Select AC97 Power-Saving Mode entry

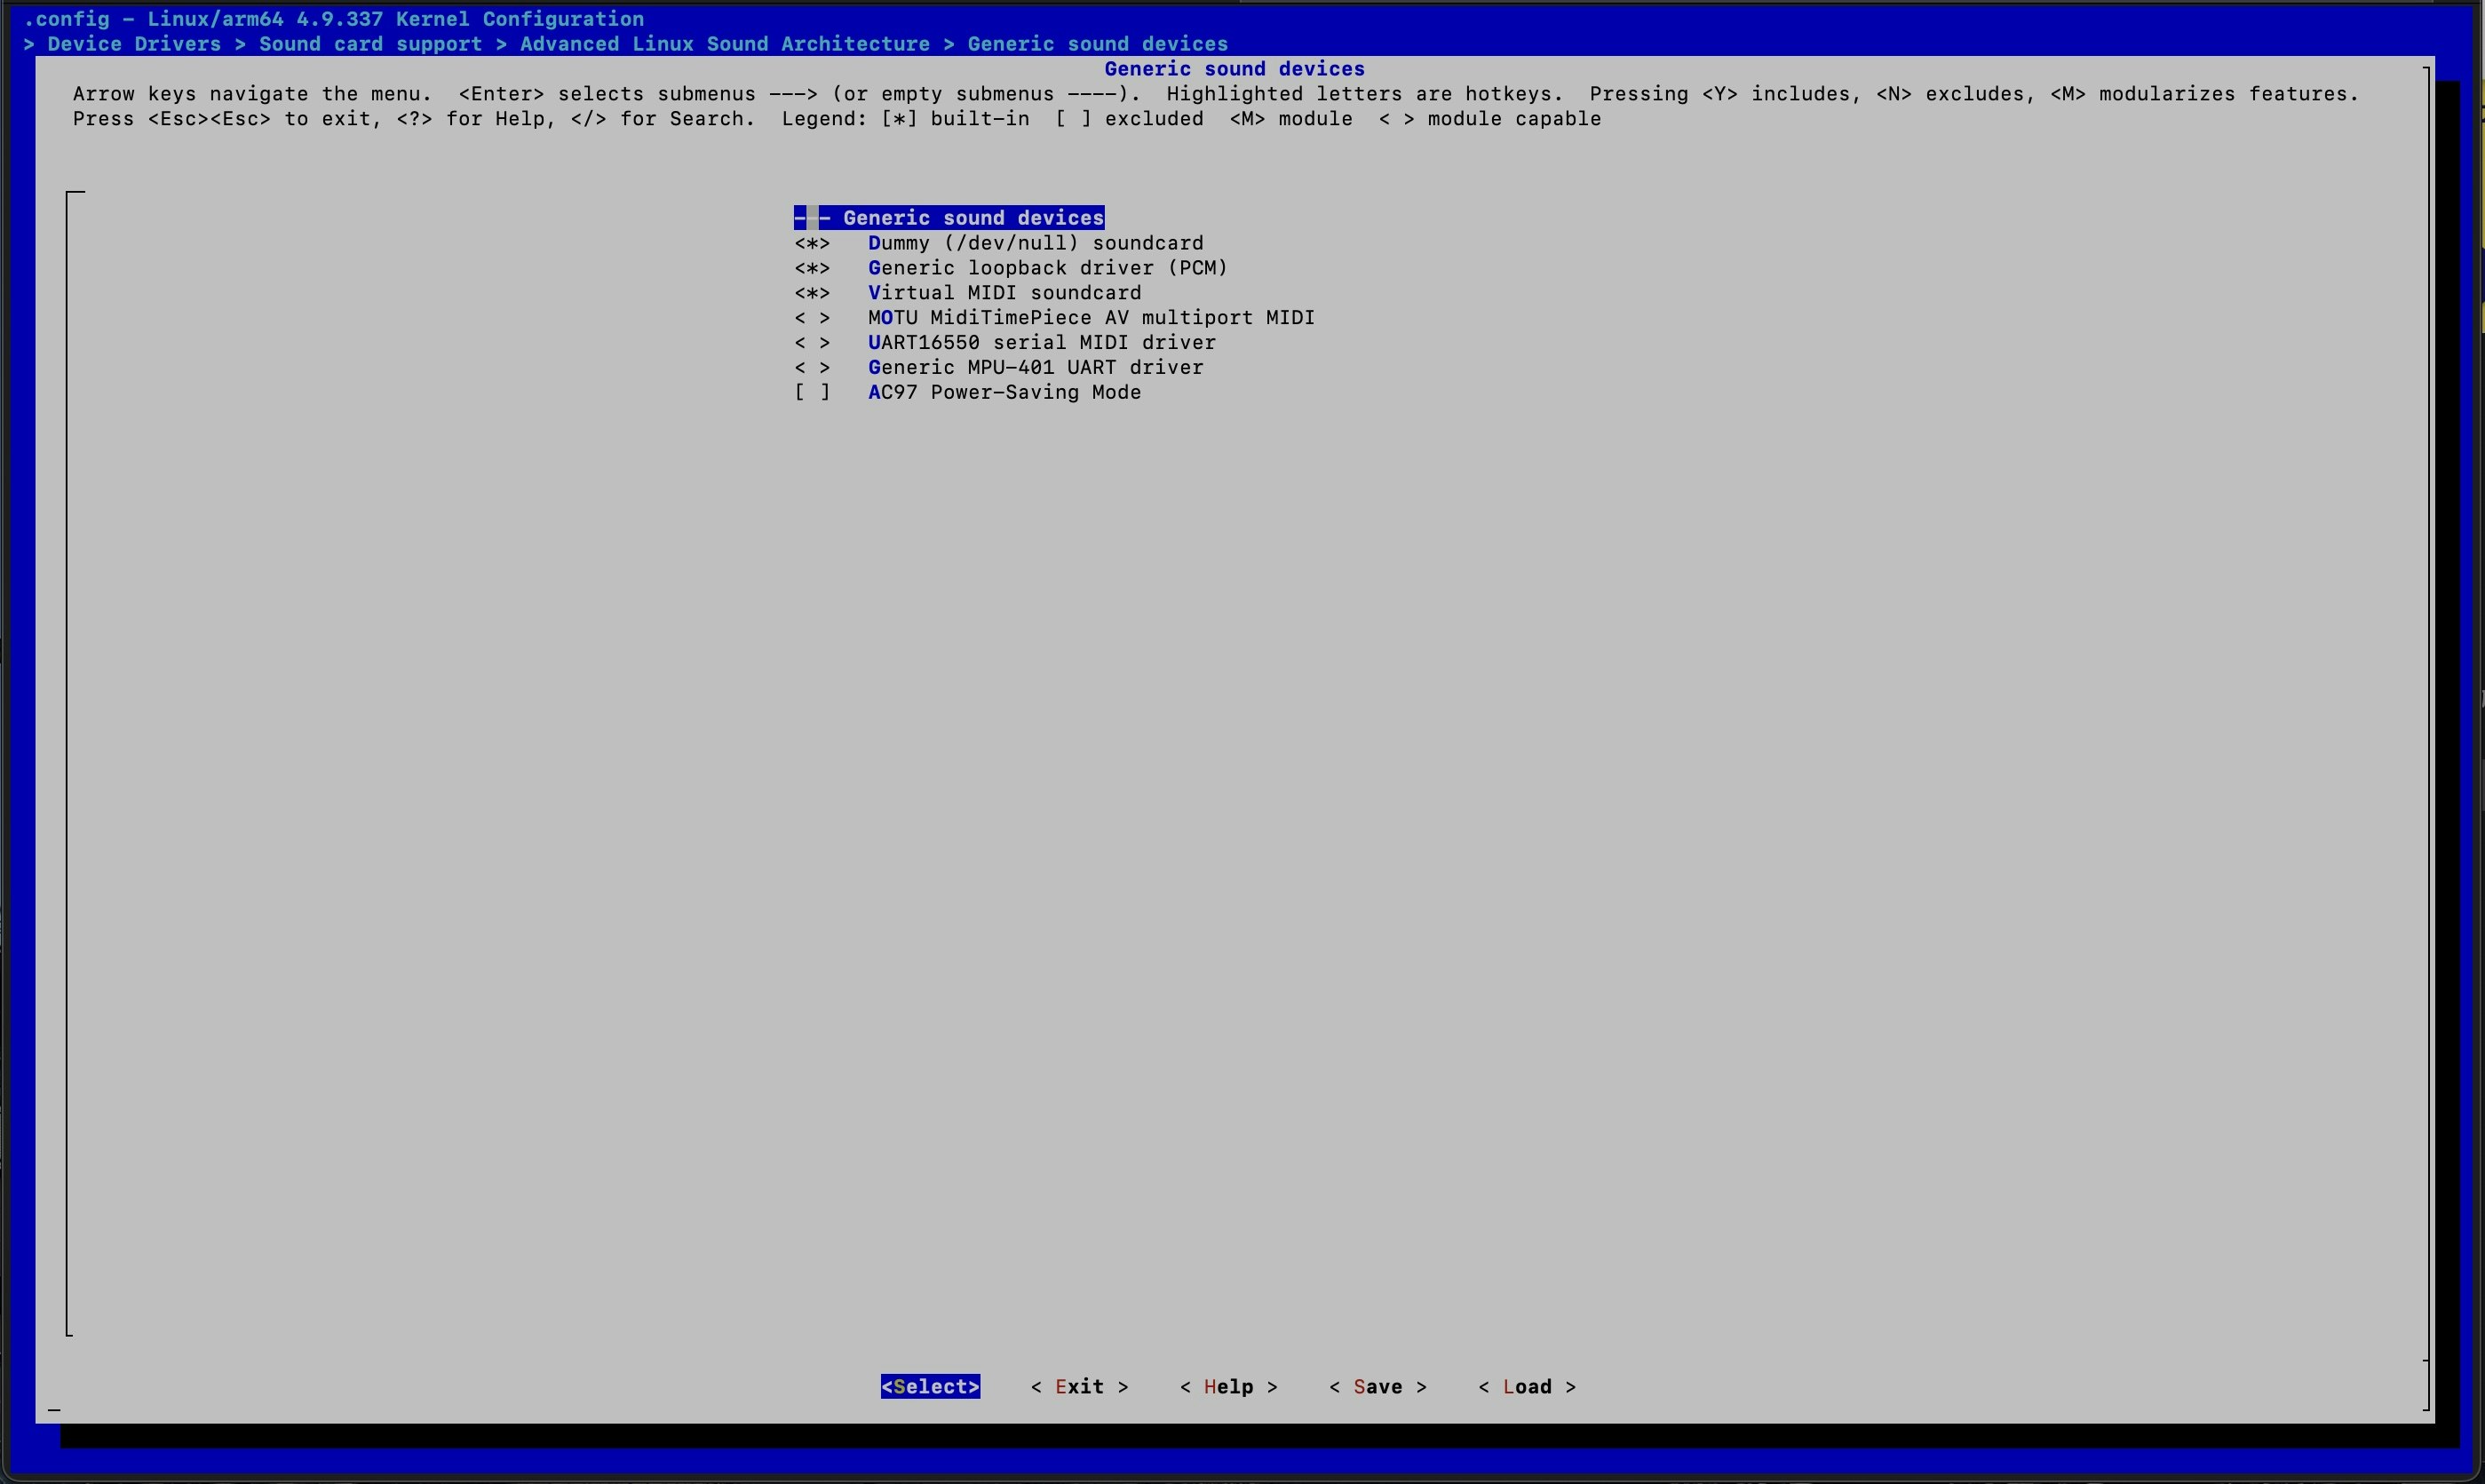click(1004, 393)
